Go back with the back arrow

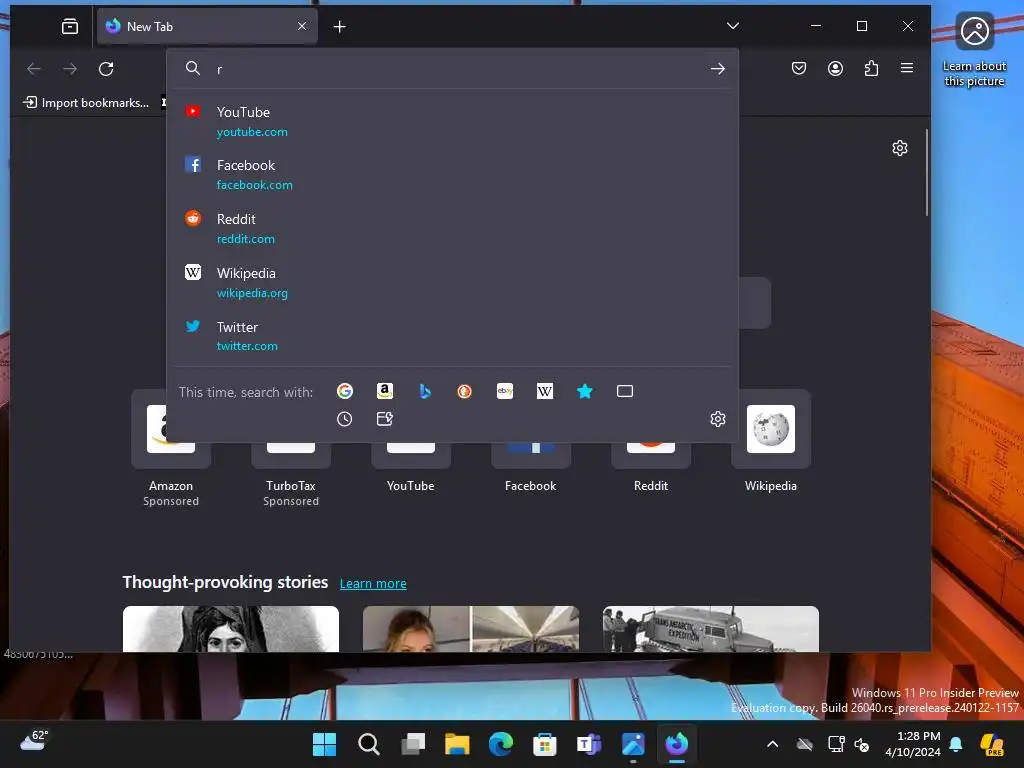tap(34, 69)
